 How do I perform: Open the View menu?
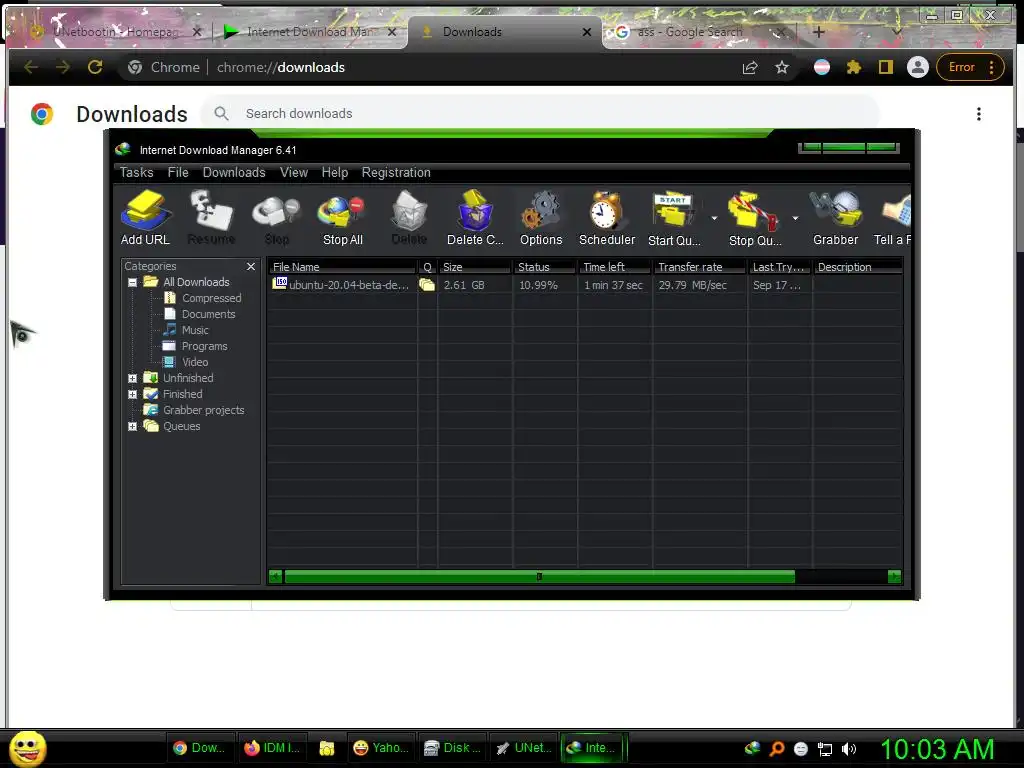[294, 172]
